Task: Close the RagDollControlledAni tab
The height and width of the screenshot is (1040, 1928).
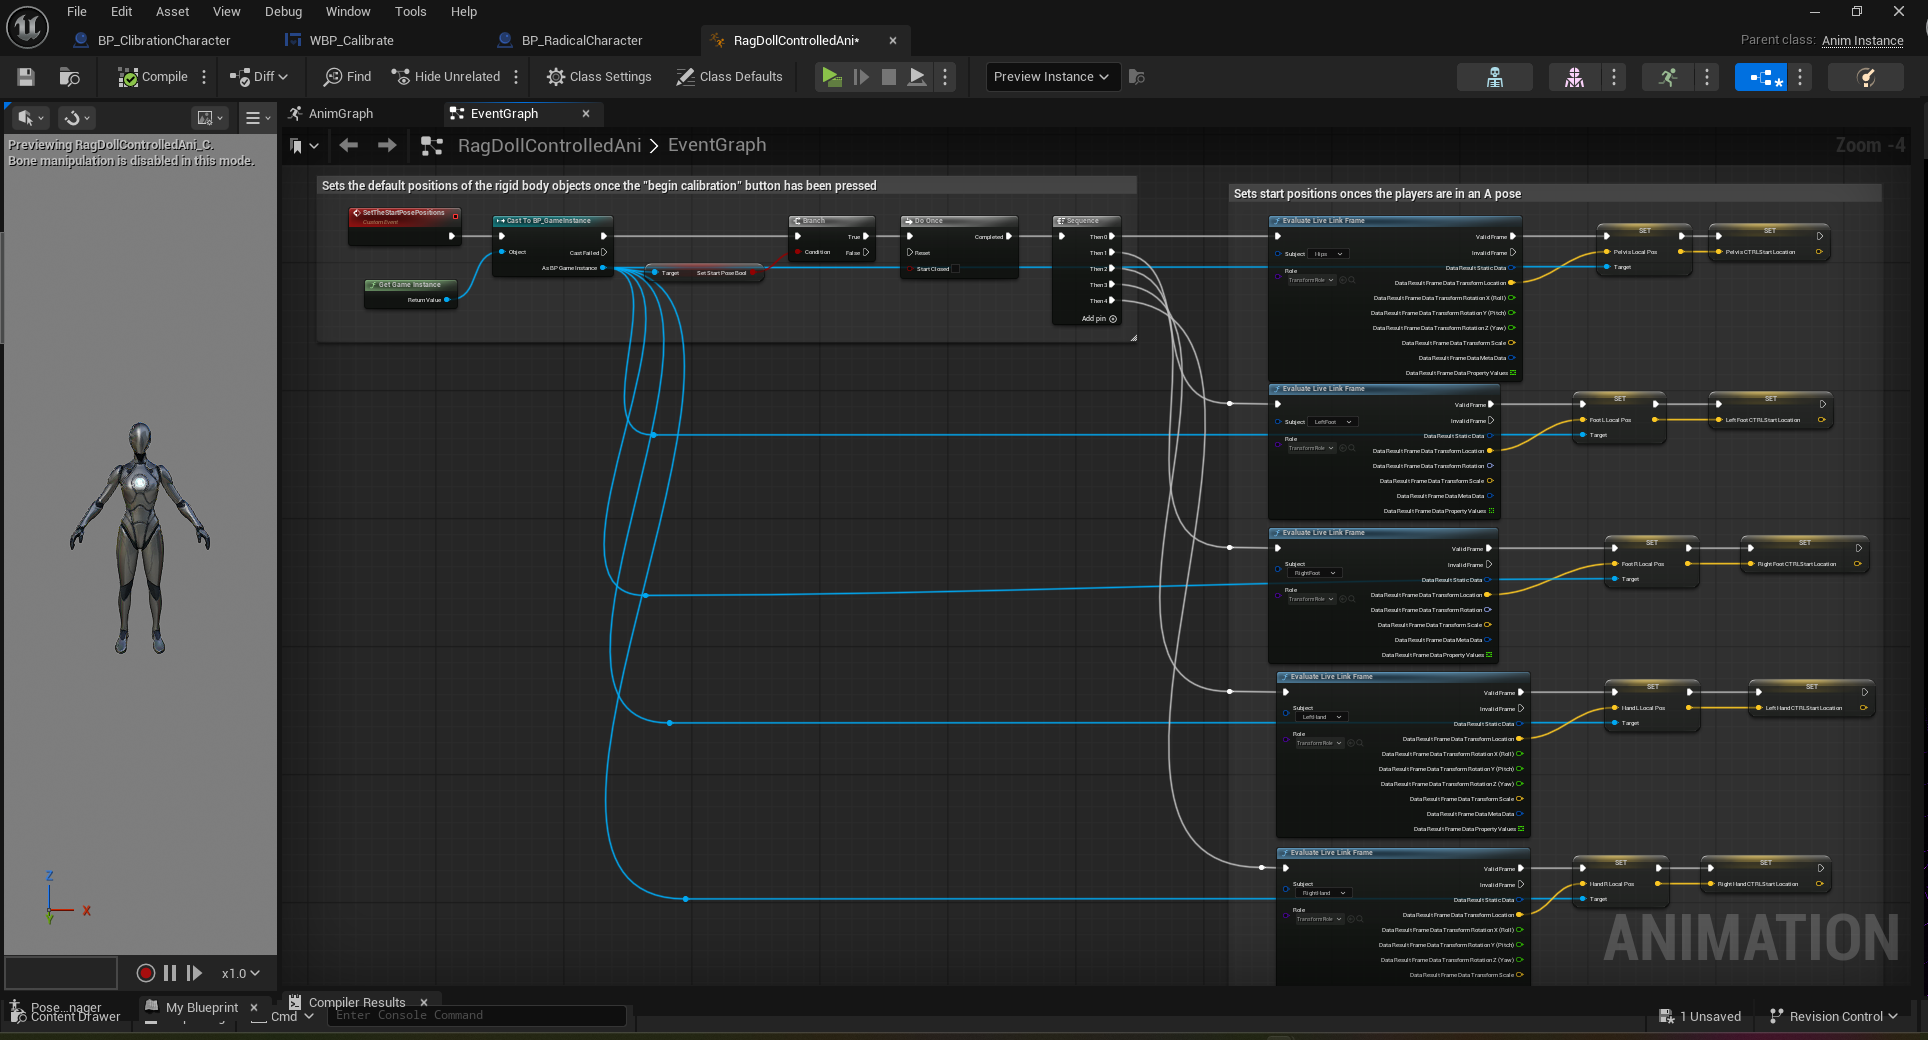Action: click(893, 41)
